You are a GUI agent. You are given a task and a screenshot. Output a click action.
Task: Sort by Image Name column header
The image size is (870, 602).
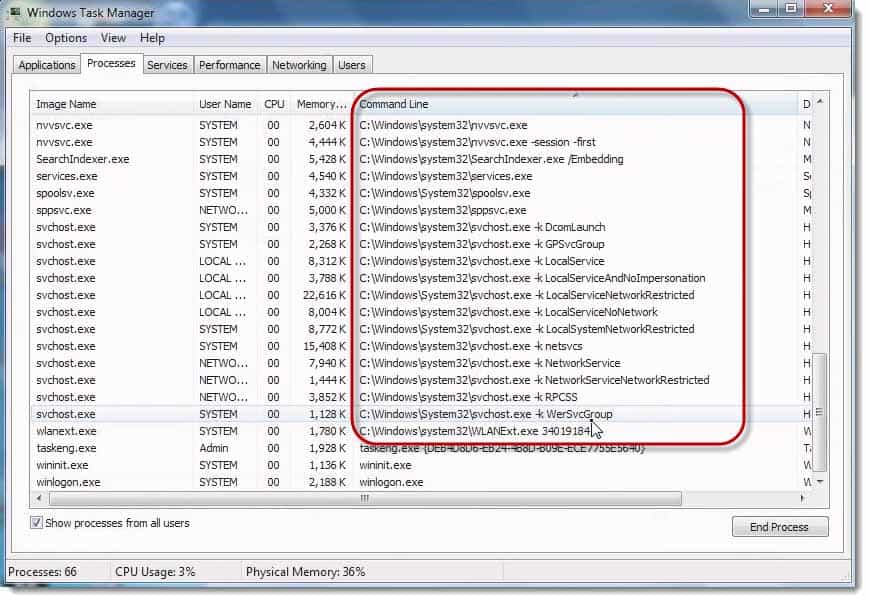click(113, 104)
